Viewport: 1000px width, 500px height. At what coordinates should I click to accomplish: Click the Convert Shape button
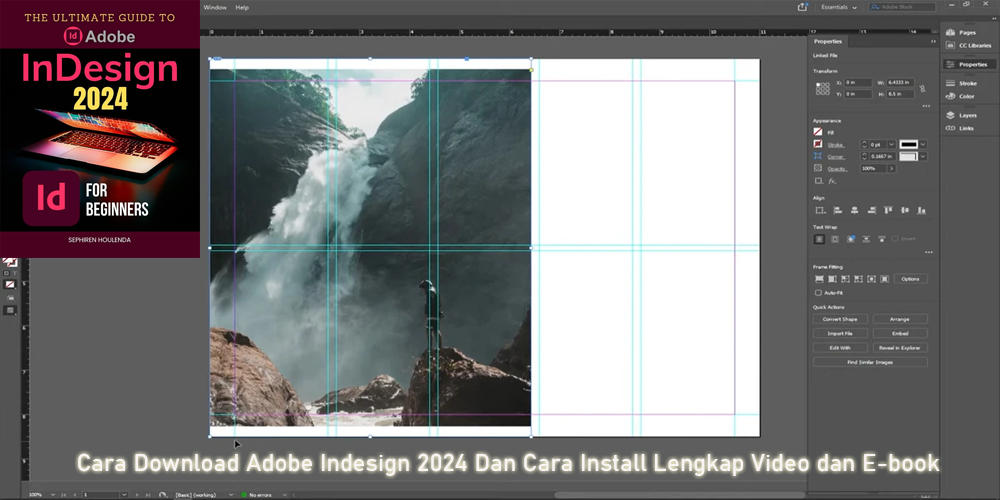(840, 319)
